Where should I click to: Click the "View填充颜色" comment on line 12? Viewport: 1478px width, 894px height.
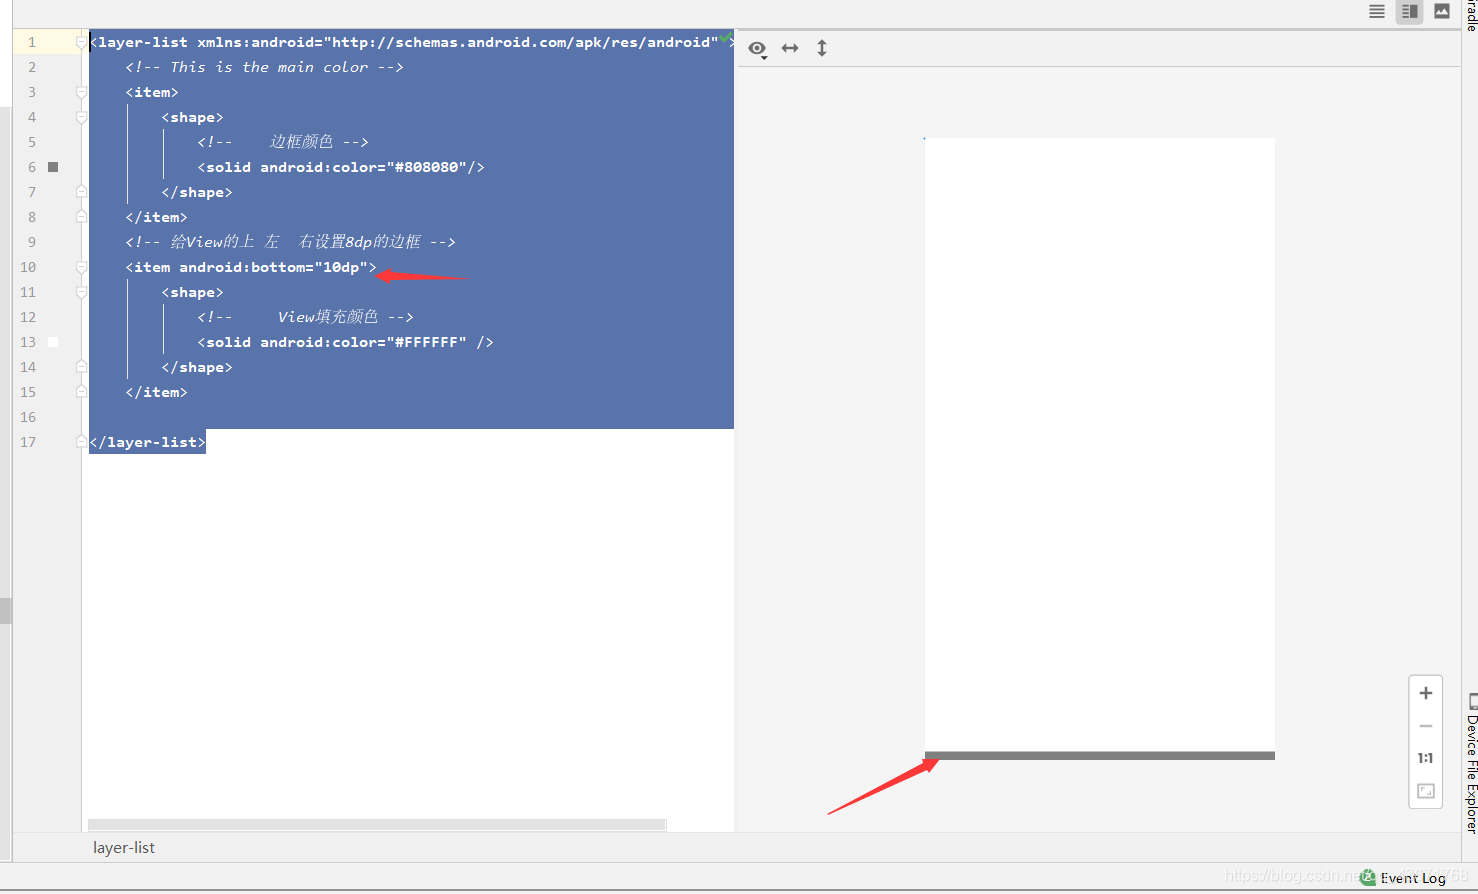point(305,317)
